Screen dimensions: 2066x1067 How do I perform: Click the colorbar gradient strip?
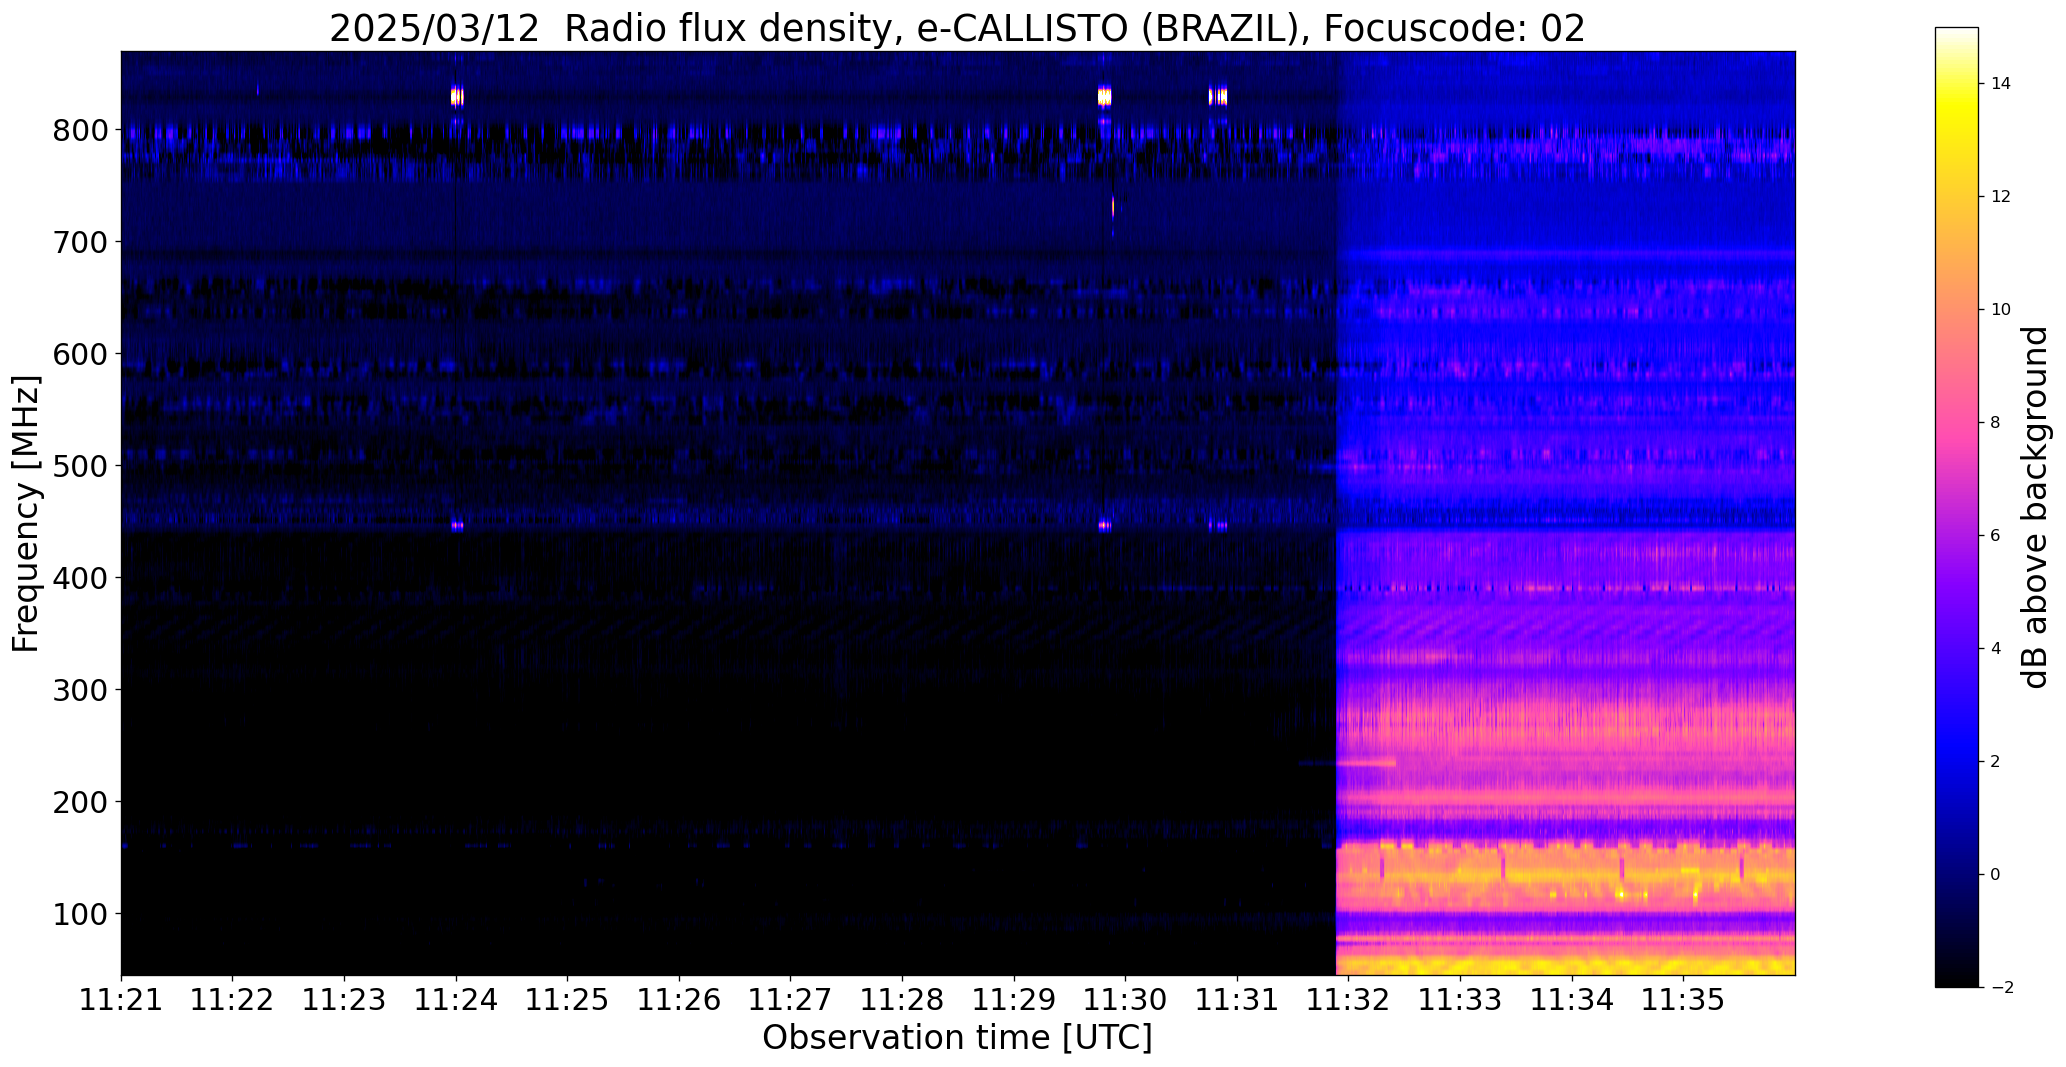1957,507
